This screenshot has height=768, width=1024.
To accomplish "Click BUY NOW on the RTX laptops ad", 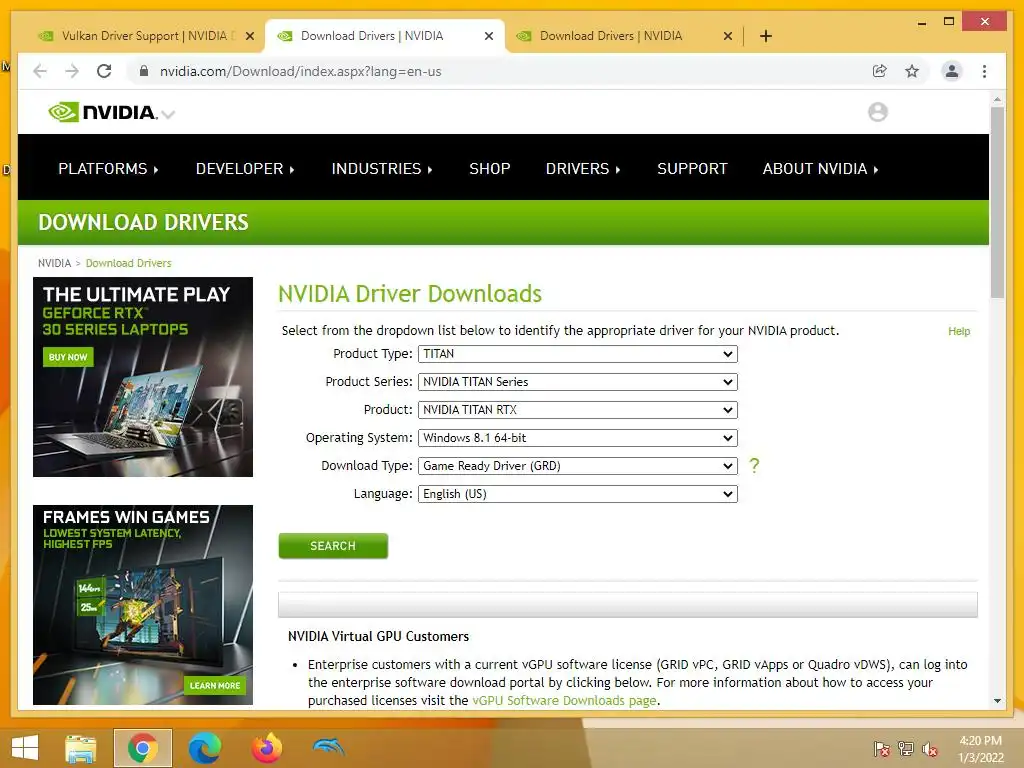I will (x=68, y=357).
